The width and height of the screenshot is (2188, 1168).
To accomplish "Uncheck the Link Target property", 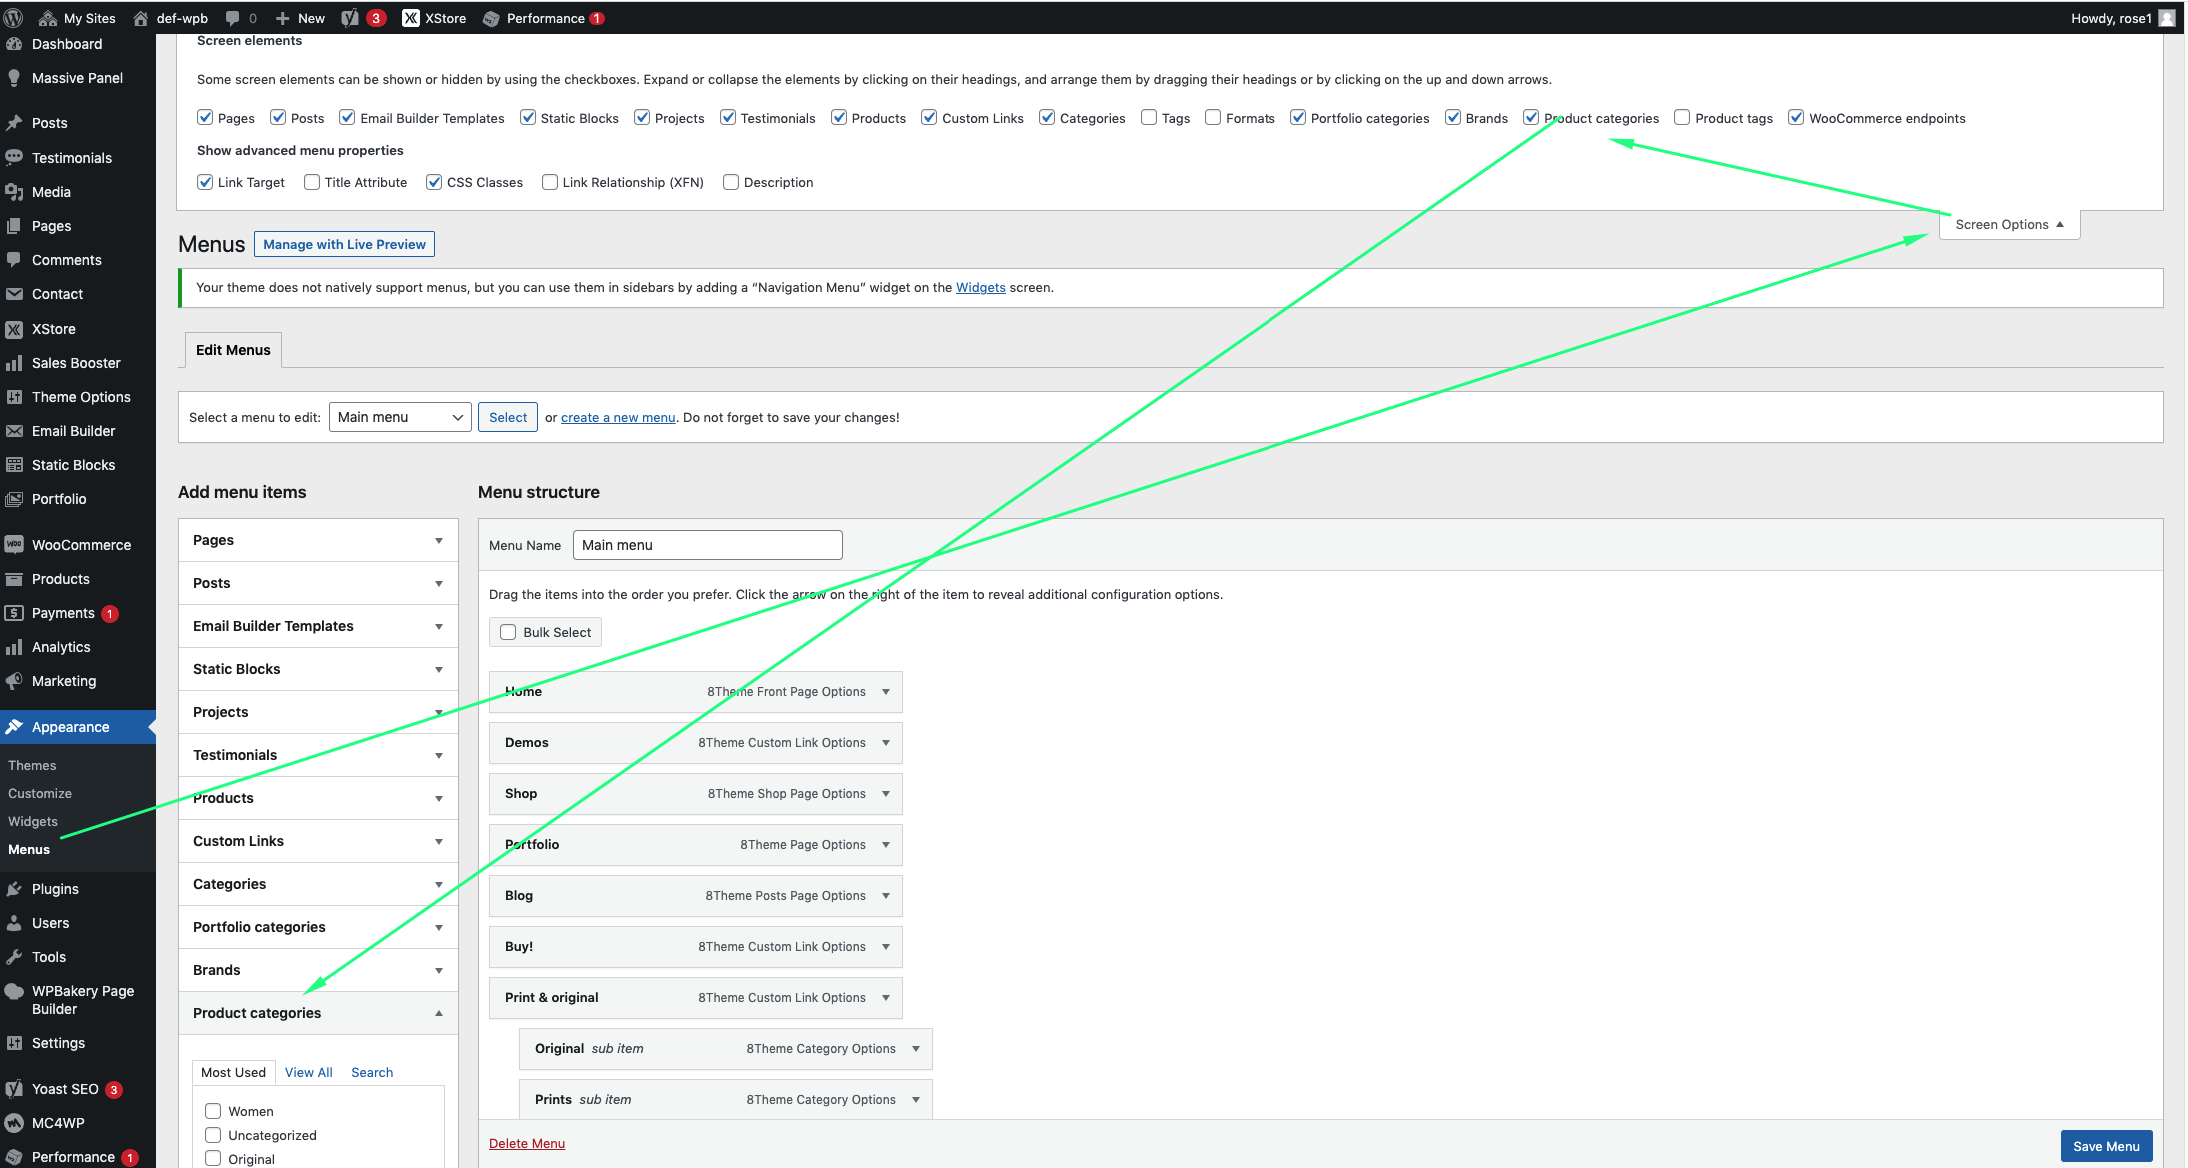I will point(205,182).
